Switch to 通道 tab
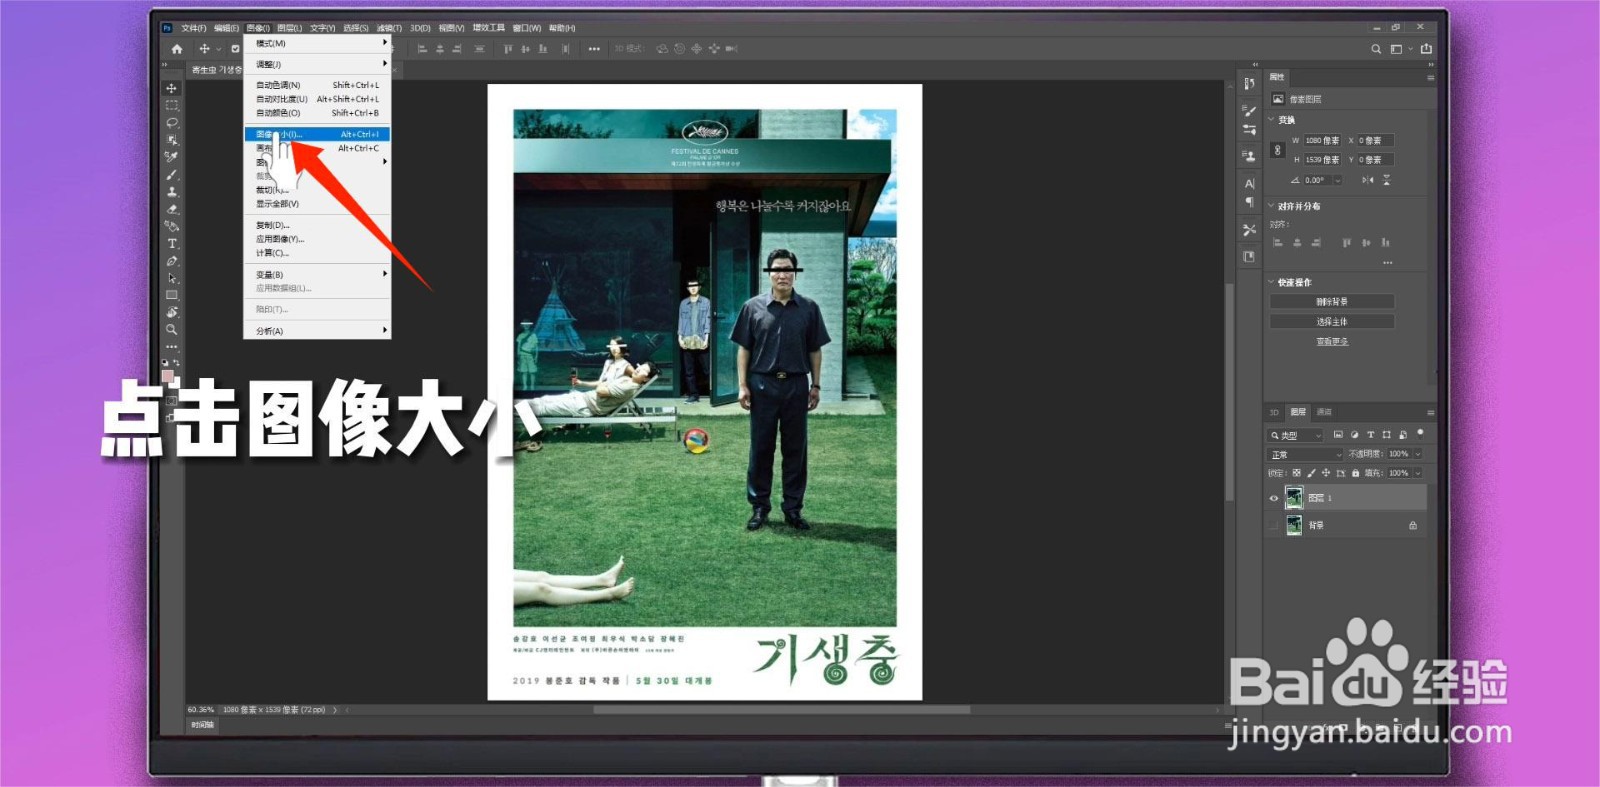The height and width of the screenshot is (787, 1600). click(x=1324, y=412)
